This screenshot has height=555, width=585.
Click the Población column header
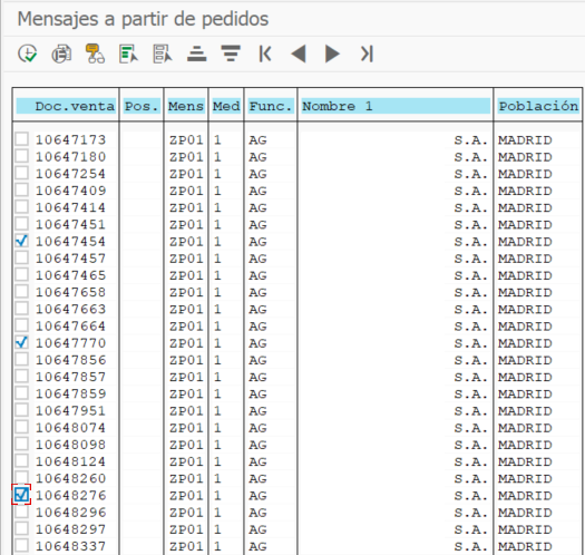(x=538, y=106)
